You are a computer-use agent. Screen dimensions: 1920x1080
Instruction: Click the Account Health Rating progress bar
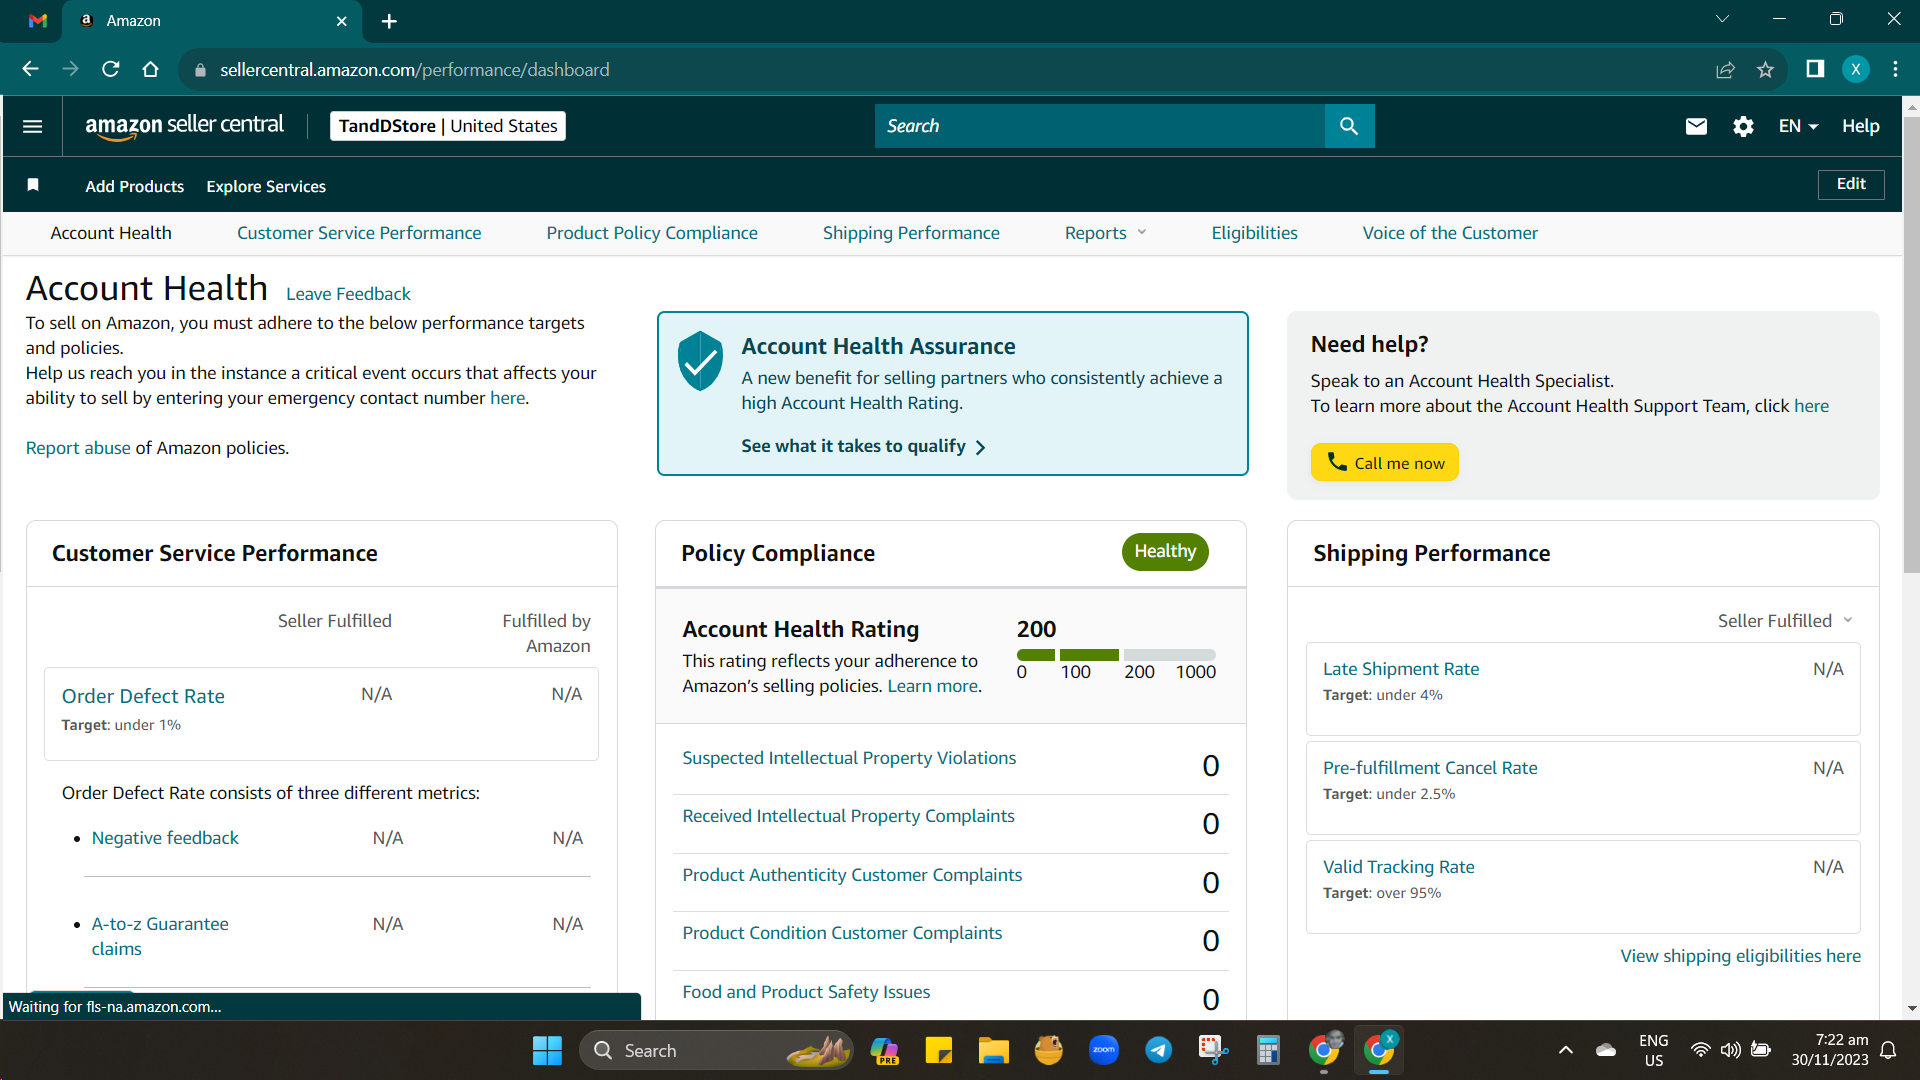click(x=1116, y=655)
